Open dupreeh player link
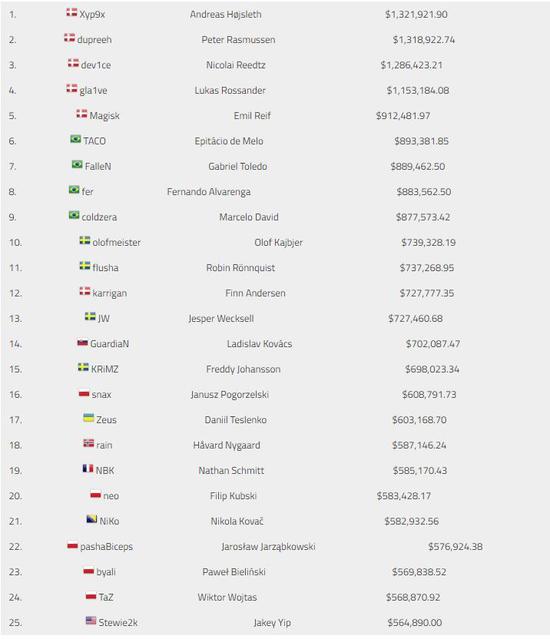Image resolution: width=550 pixels, height=639 pixels. click(x=94, y=40)
